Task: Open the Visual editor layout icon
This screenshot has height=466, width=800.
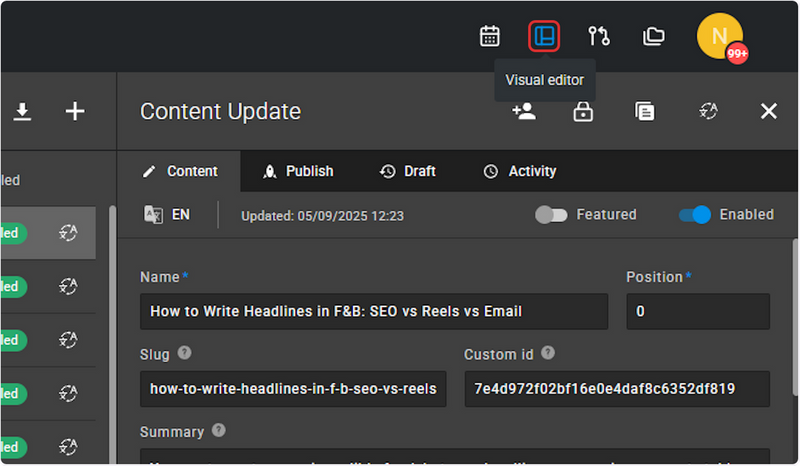Action: (x=544, y=36)
